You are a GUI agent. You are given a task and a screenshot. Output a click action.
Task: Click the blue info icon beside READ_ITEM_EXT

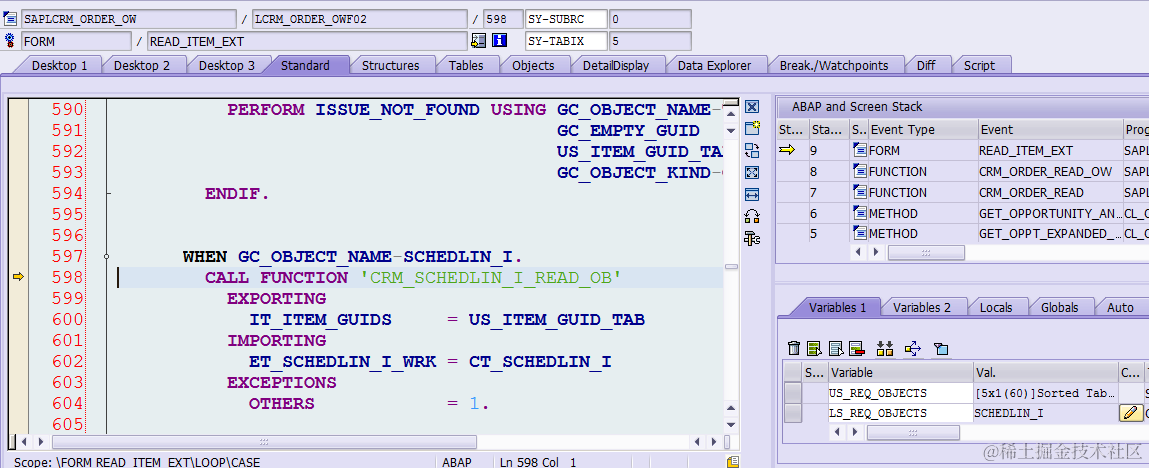500,41
